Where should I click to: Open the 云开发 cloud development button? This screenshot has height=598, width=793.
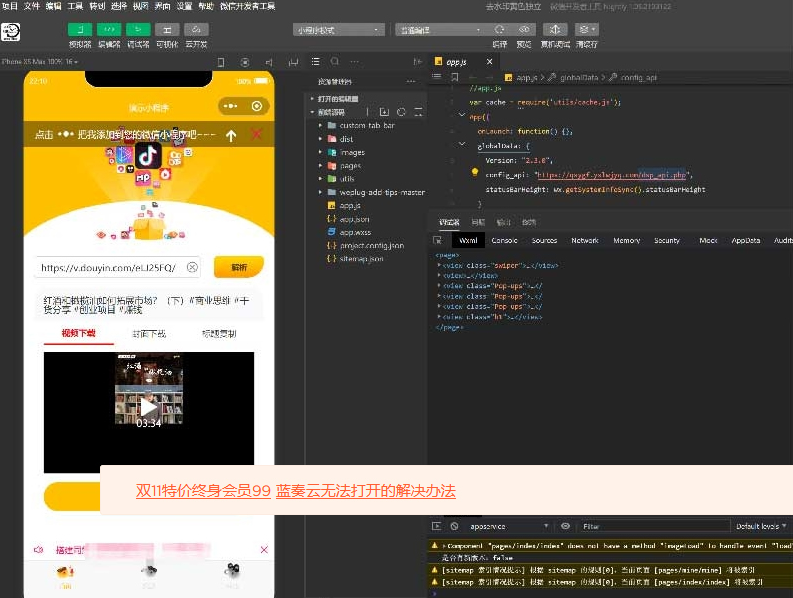tap(196, 29)
